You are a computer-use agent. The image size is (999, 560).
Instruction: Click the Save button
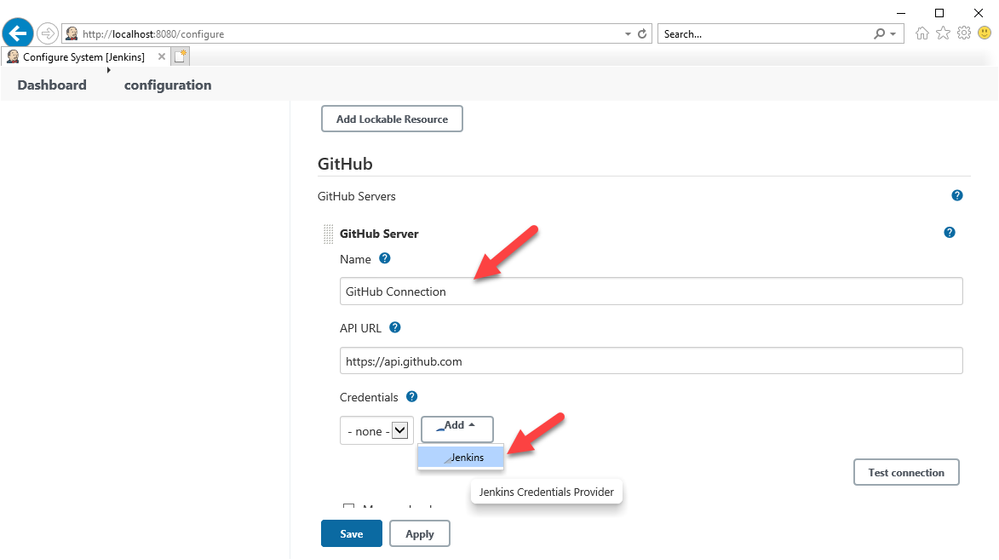coord(352,534)
